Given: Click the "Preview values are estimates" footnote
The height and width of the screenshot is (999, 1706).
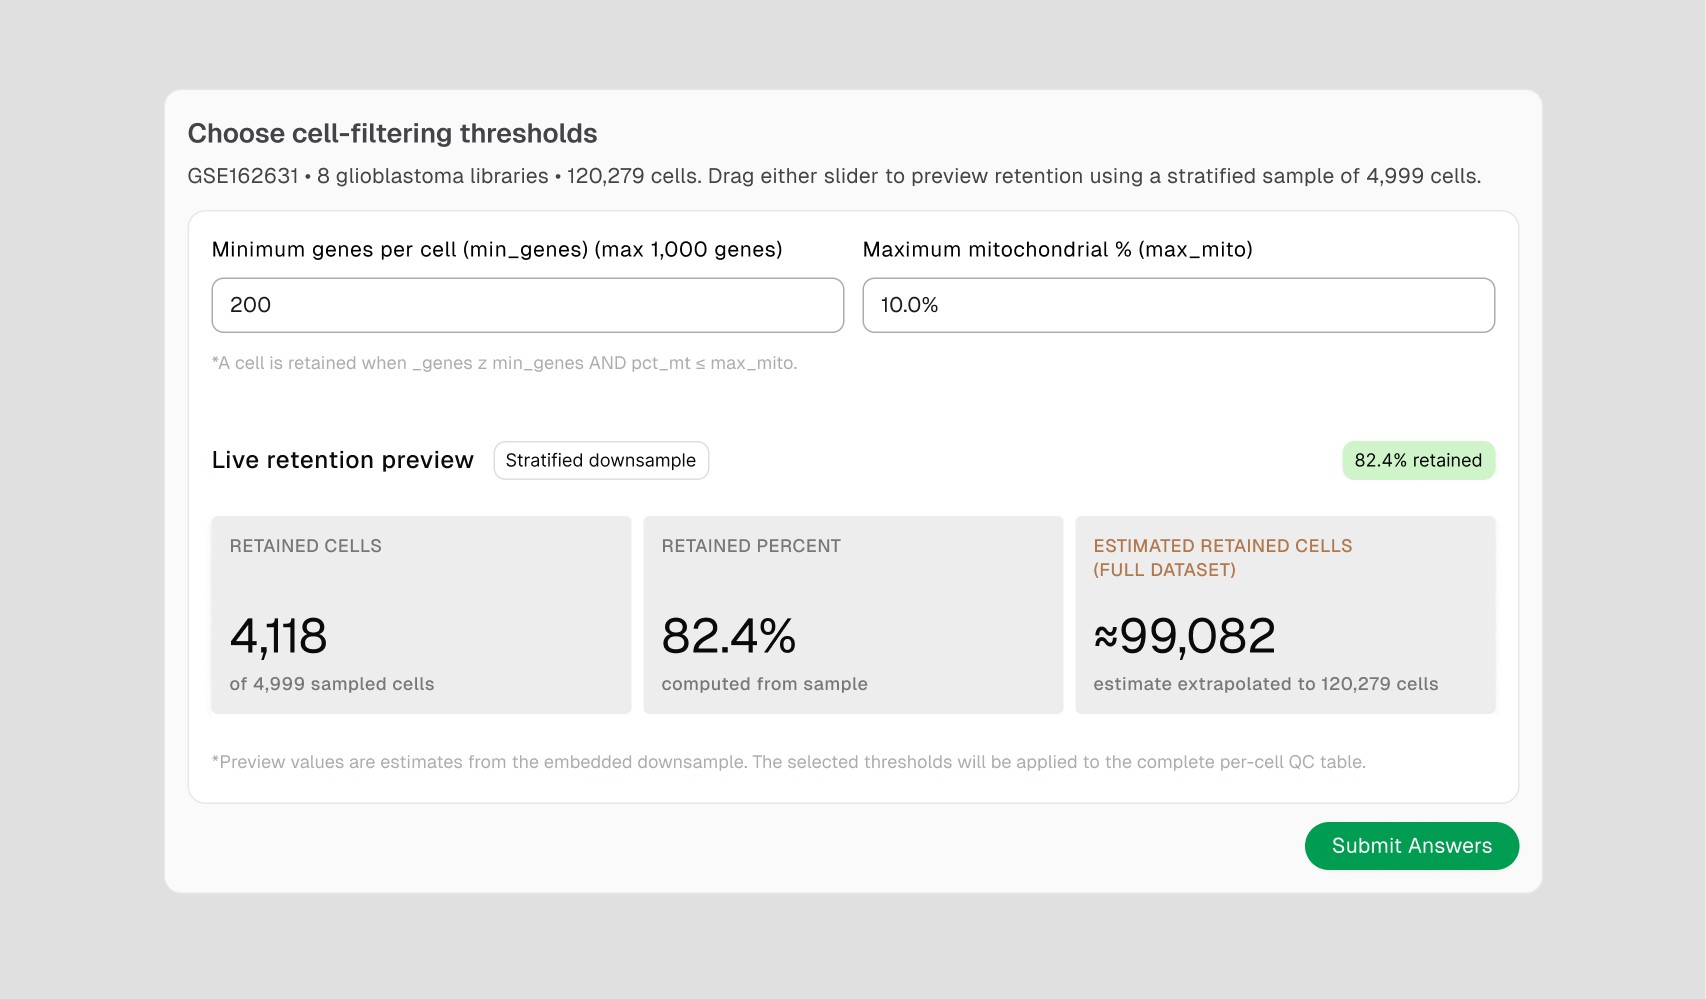Looking at the screenshot, I should click(x=789, y=762).
